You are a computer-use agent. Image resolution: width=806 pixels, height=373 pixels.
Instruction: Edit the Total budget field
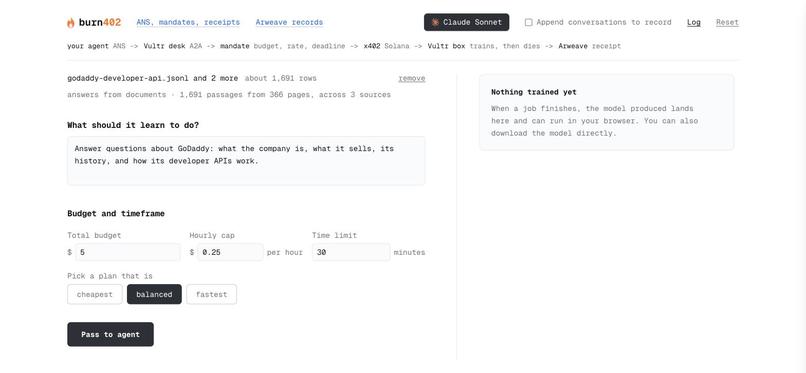tap(128, 252)
